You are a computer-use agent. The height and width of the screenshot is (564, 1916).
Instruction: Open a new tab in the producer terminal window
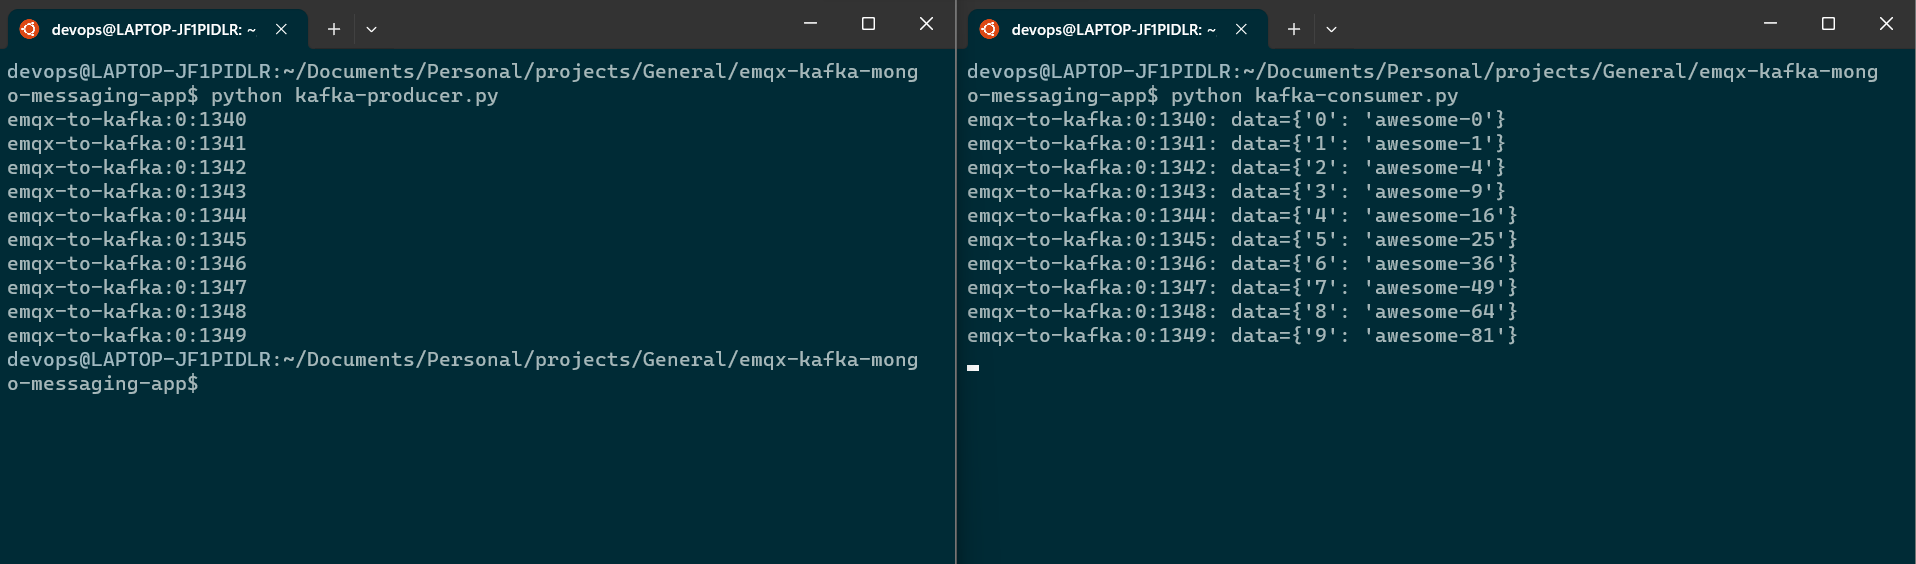click(334, 29)
